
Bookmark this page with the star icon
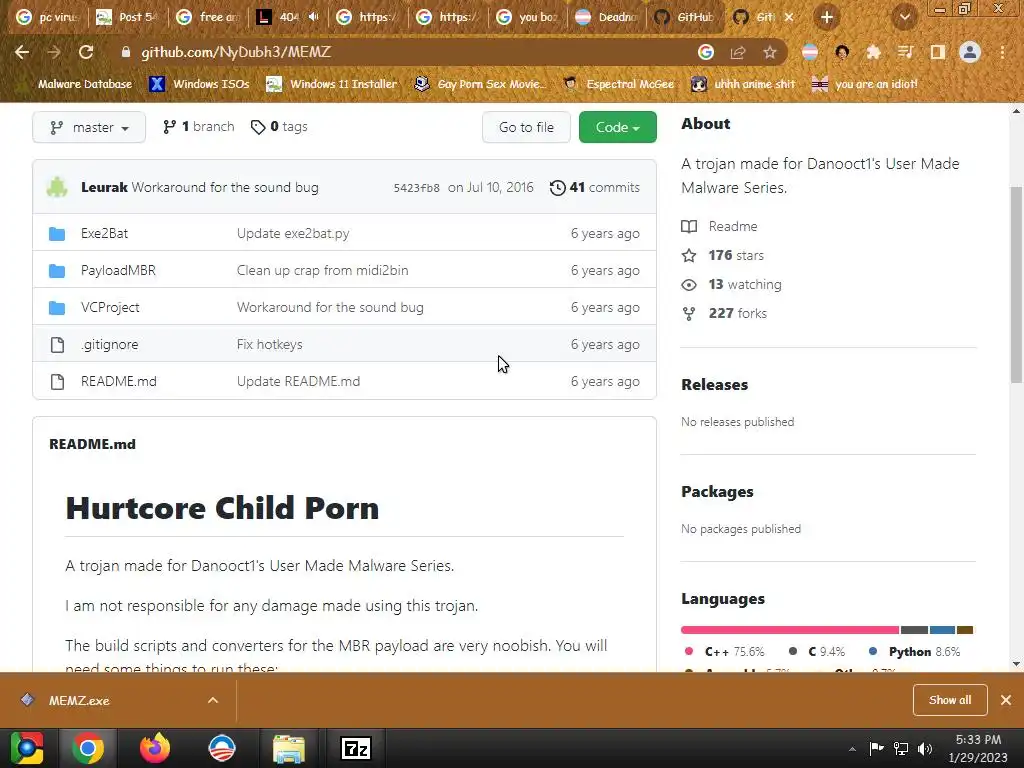770,52
